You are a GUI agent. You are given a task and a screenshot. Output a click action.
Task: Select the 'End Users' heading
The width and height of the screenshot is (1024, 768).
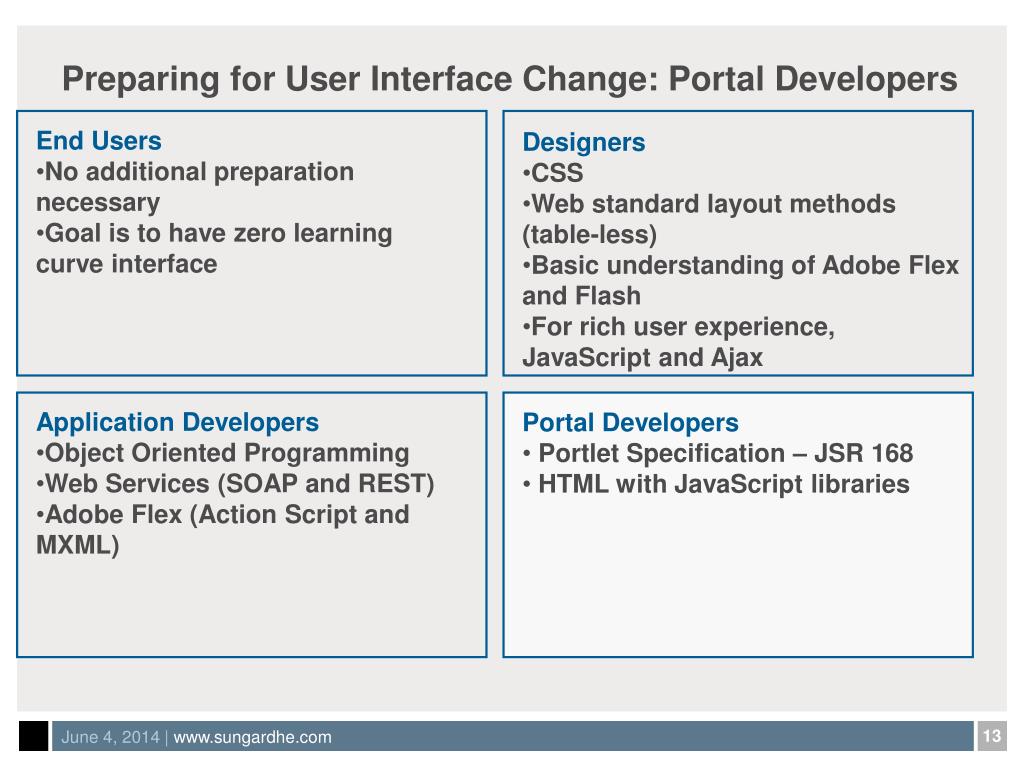pos(99,140)
